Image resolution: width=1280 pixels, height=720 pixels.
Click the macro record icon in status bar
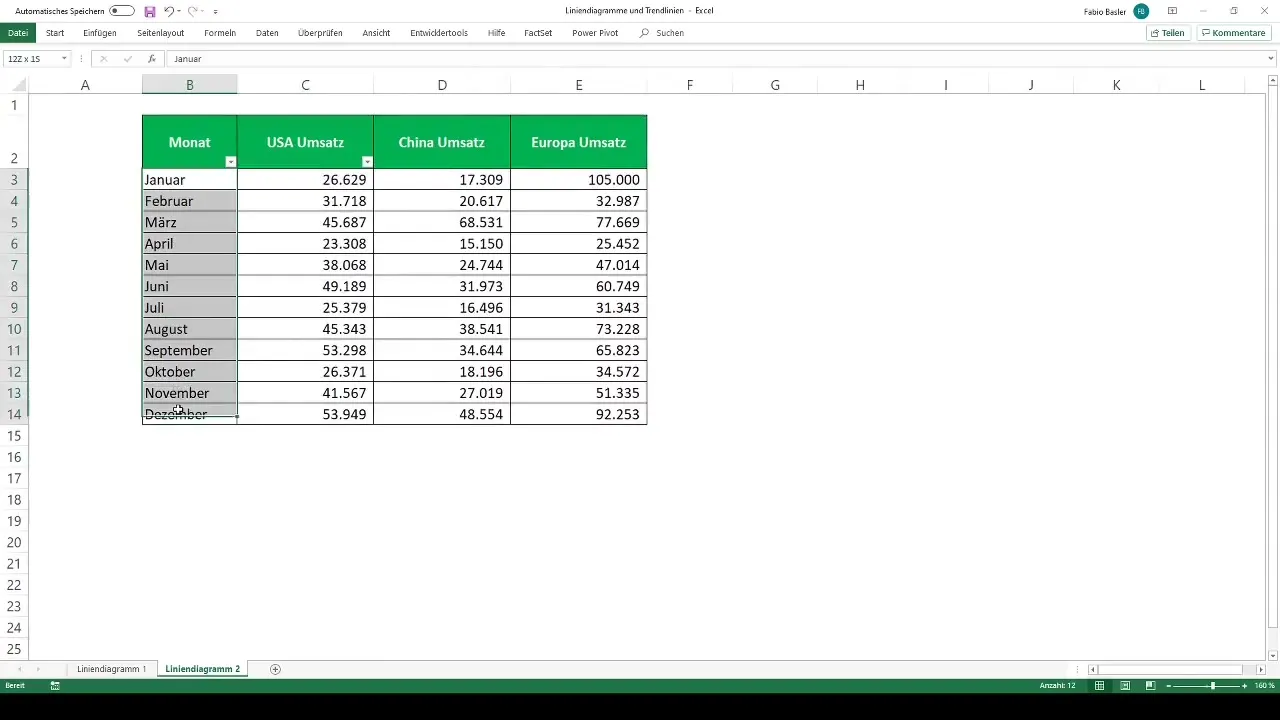point(55,686)
